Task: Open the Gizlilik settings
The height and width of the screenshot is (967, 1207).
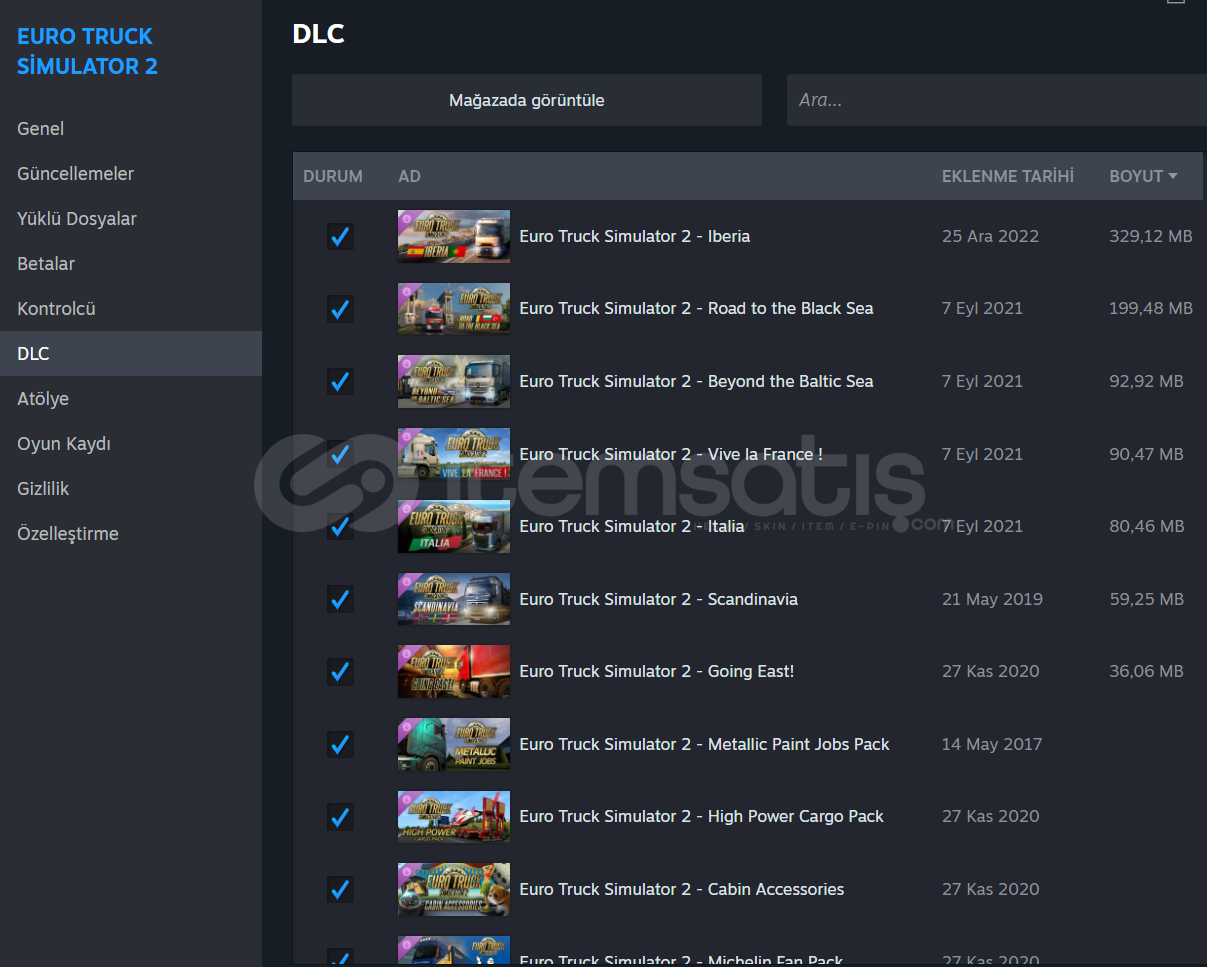Action: [x=131, y=489]
